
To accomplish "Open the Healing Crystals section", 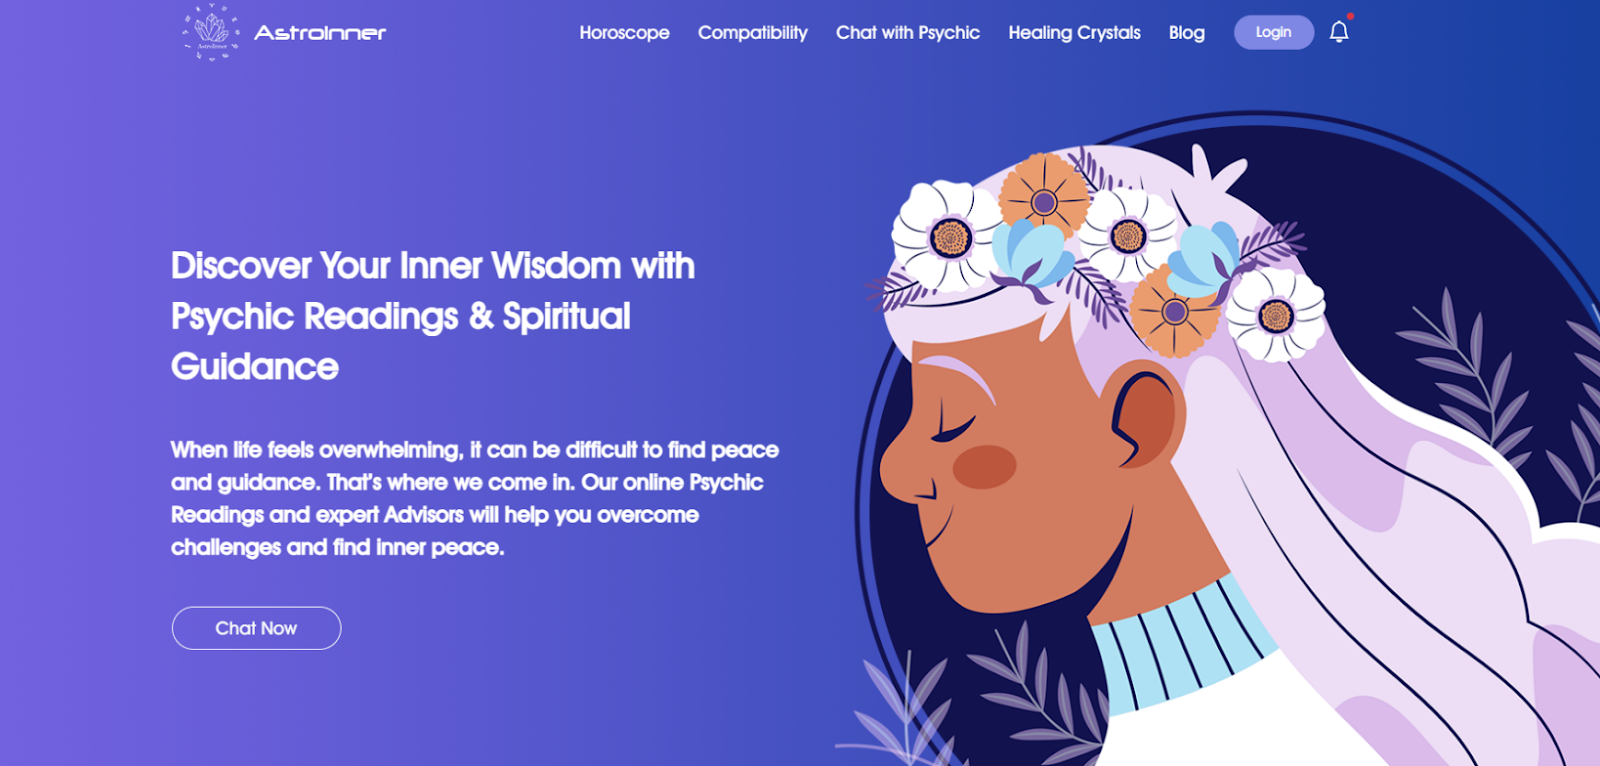I will tap(1074, 33).
